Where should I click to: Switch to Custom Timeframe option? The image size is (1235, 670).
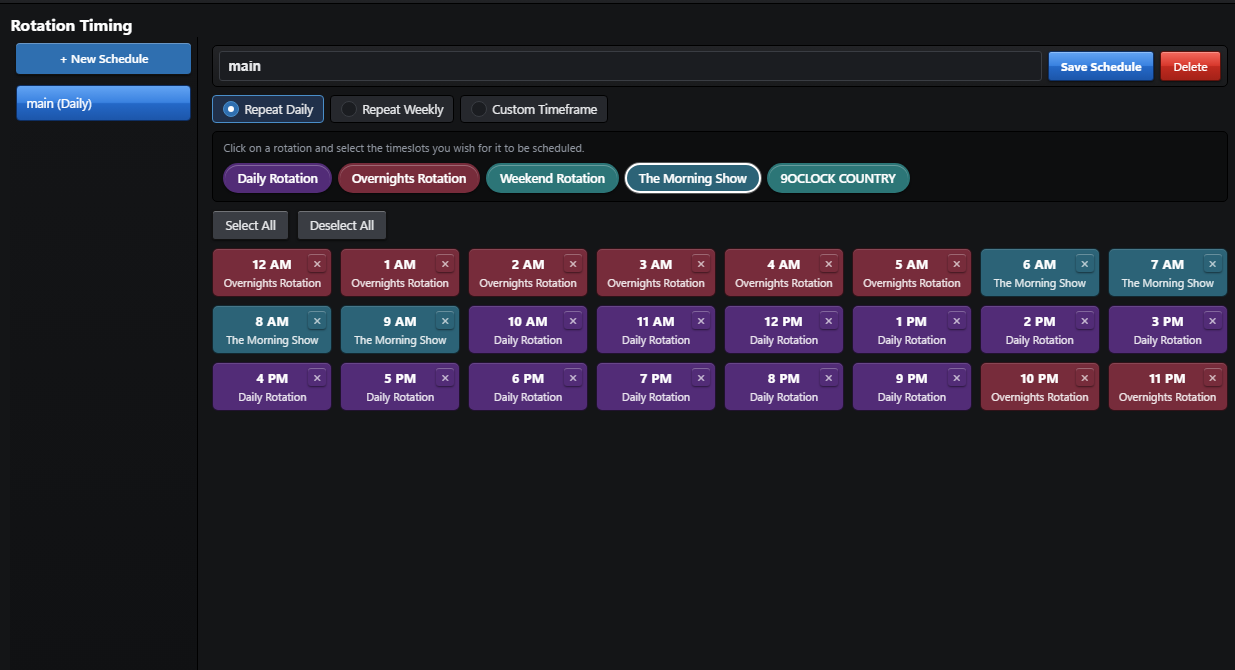[534, 109]
